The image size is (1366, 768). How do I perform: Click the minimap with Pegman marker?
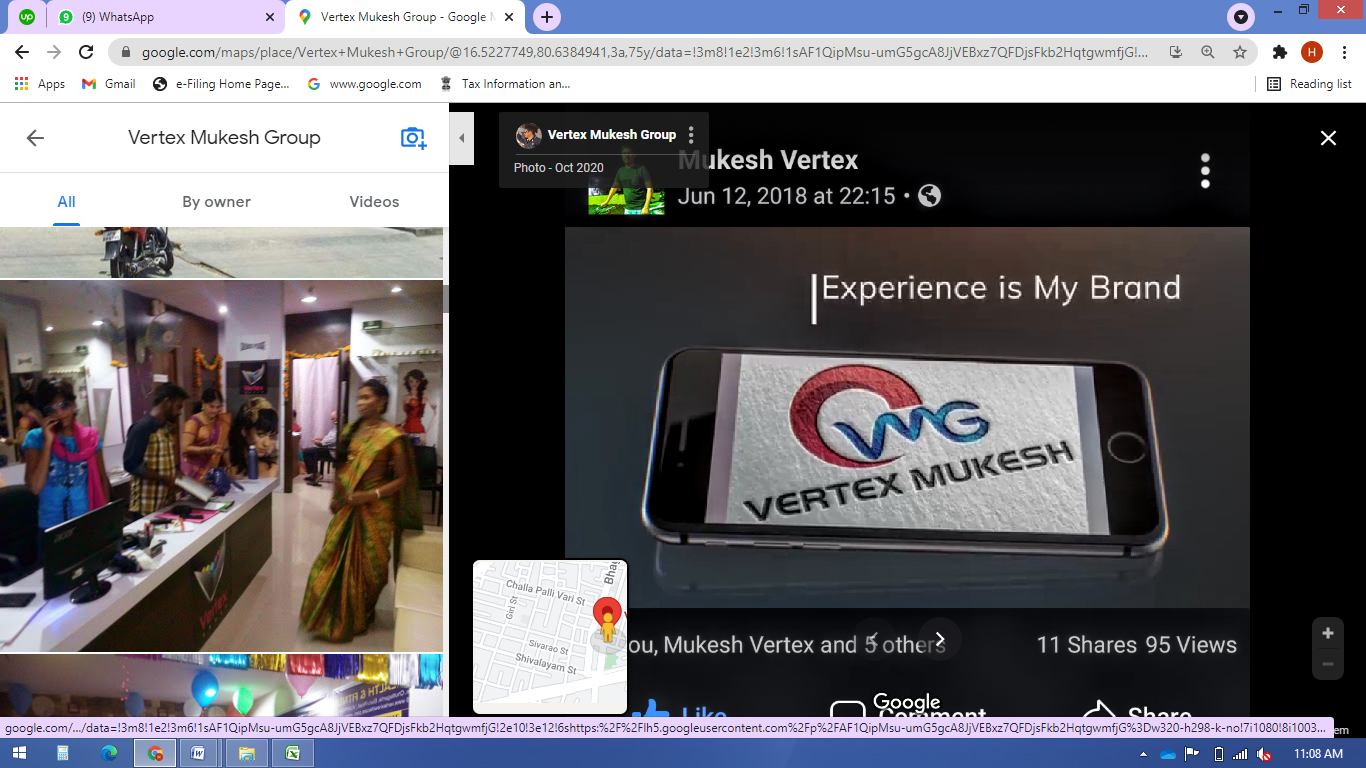[550, 637]
